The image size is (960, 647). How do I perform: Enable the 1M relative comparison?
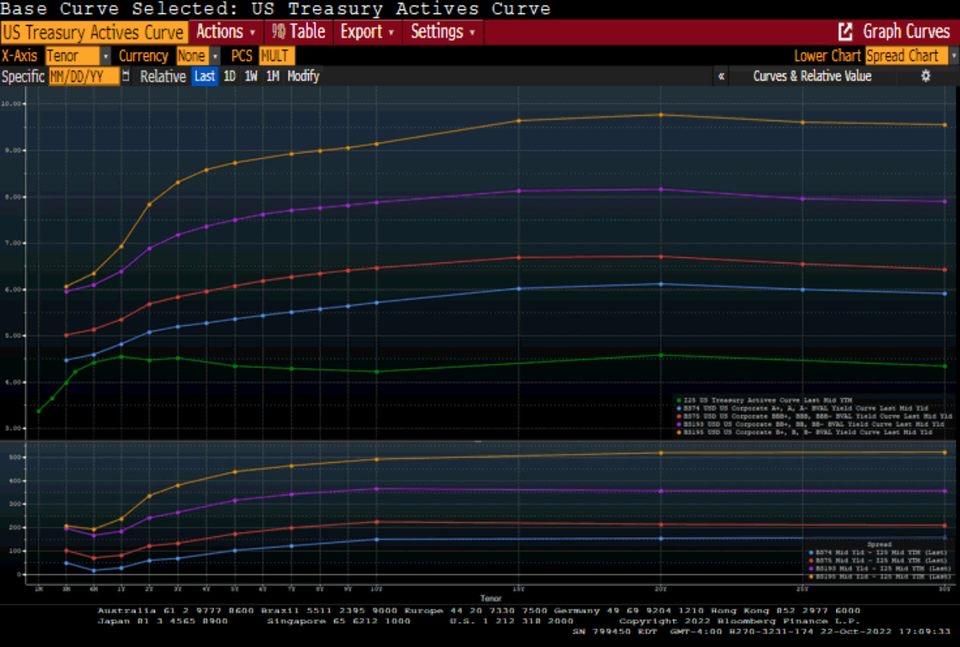271,75
